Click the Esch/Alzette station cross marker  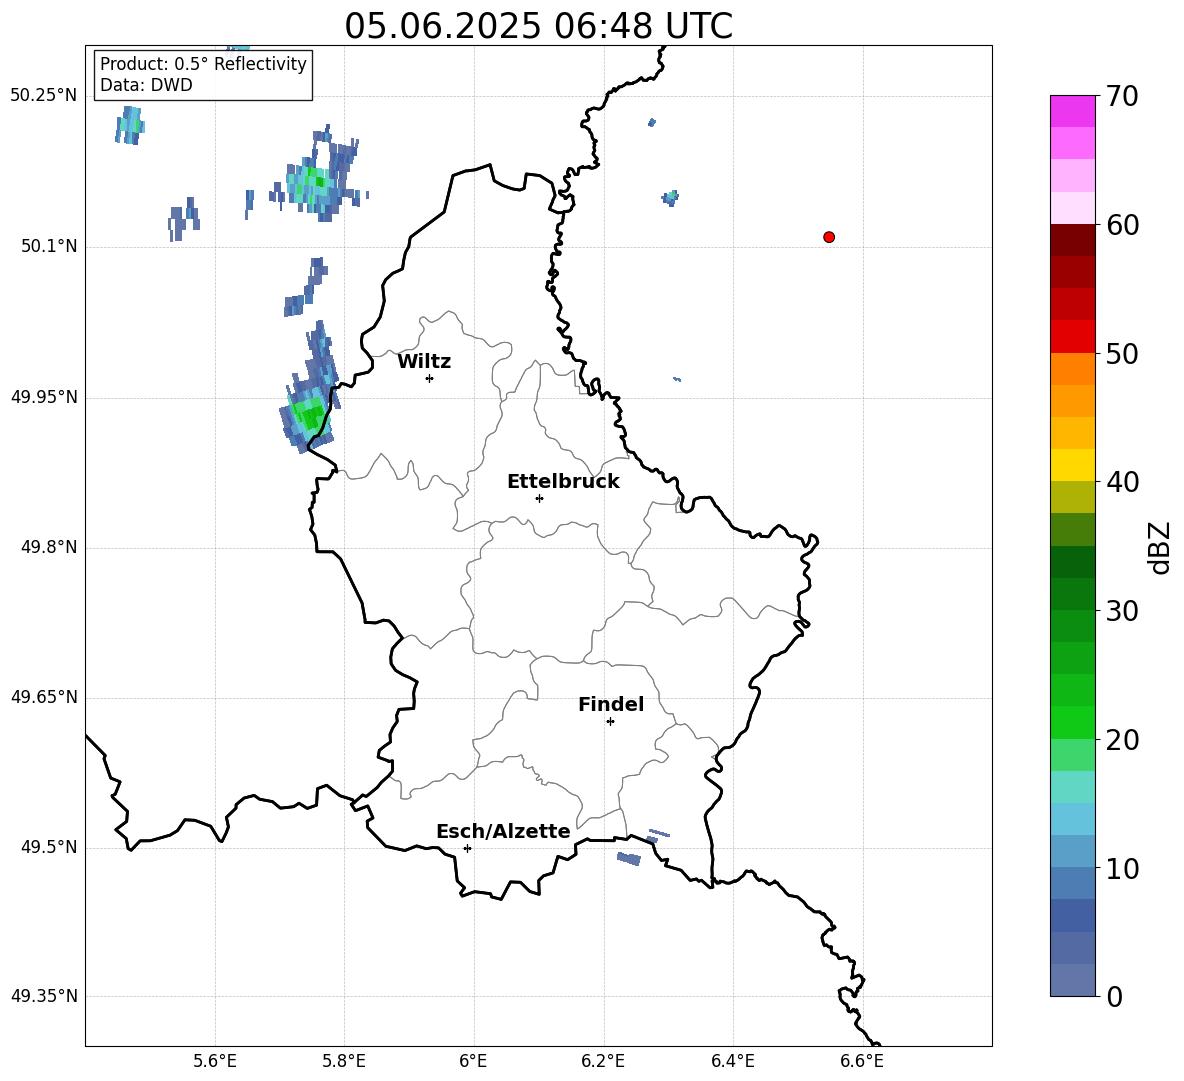pyautogui.click(x=467, y=848)
